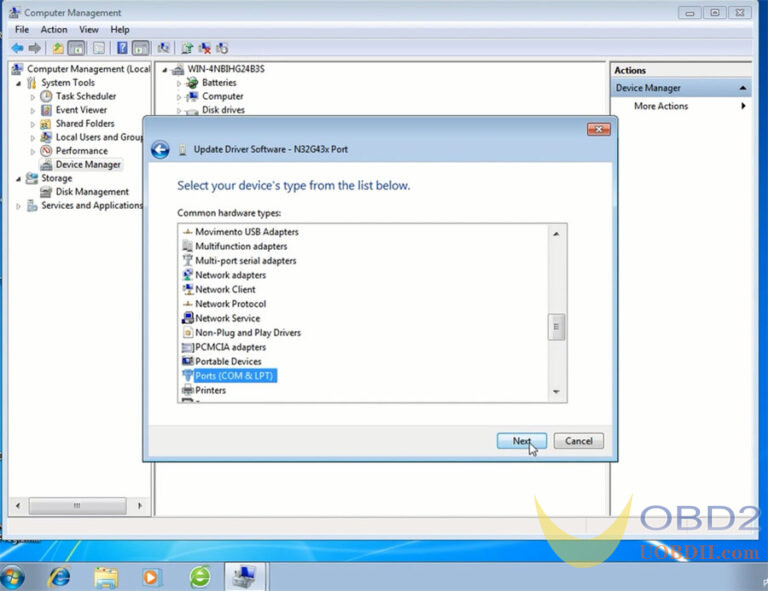This screenshot has width=768, height=591.
Task: Click the blue Help question mark icon
Action: coord(122,48)
